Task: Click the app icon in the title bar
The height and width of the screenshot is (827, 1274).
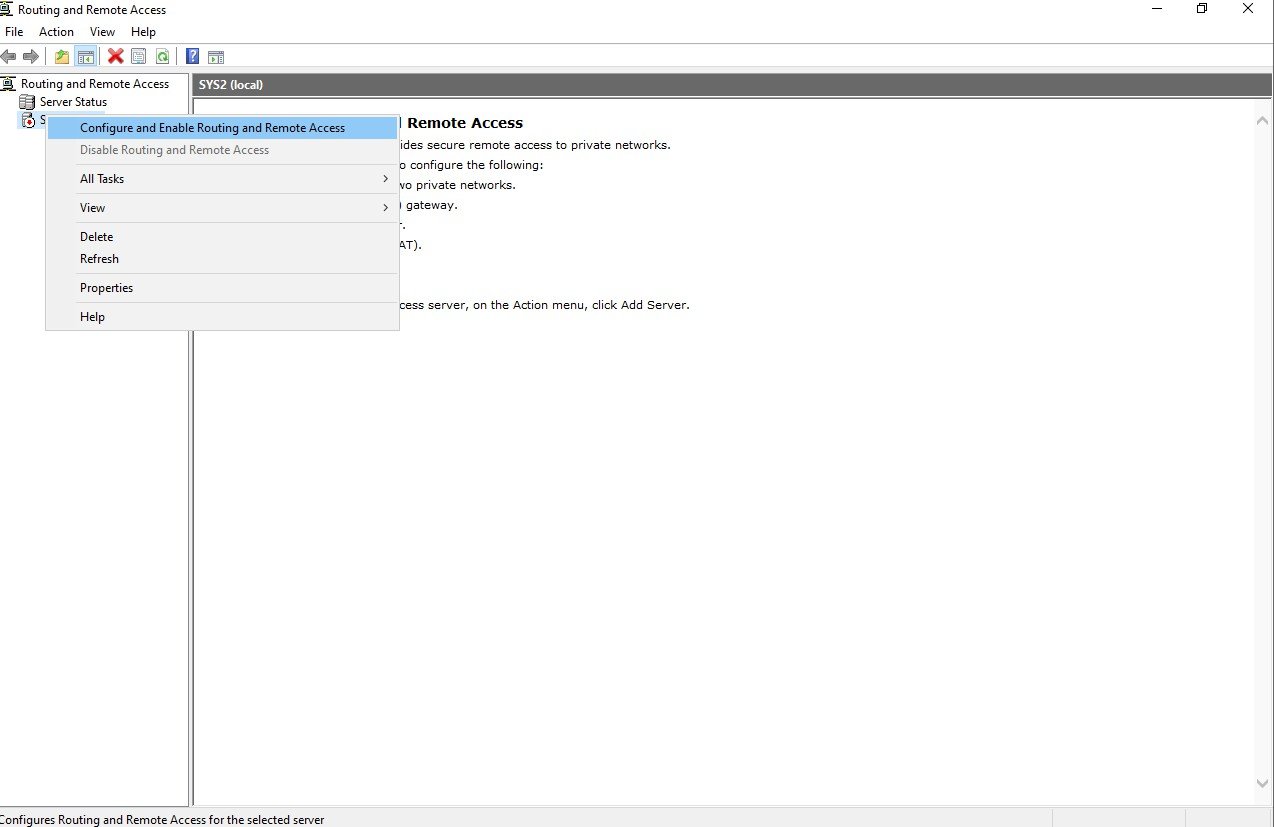Action: coord(7,9)
